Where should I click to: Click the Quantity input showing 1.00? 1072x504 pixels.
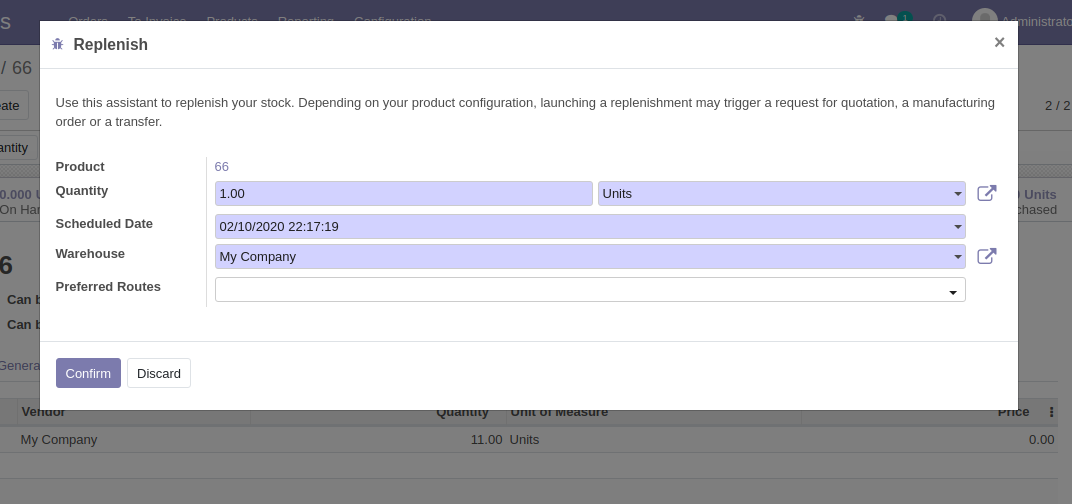coord(403,194)
